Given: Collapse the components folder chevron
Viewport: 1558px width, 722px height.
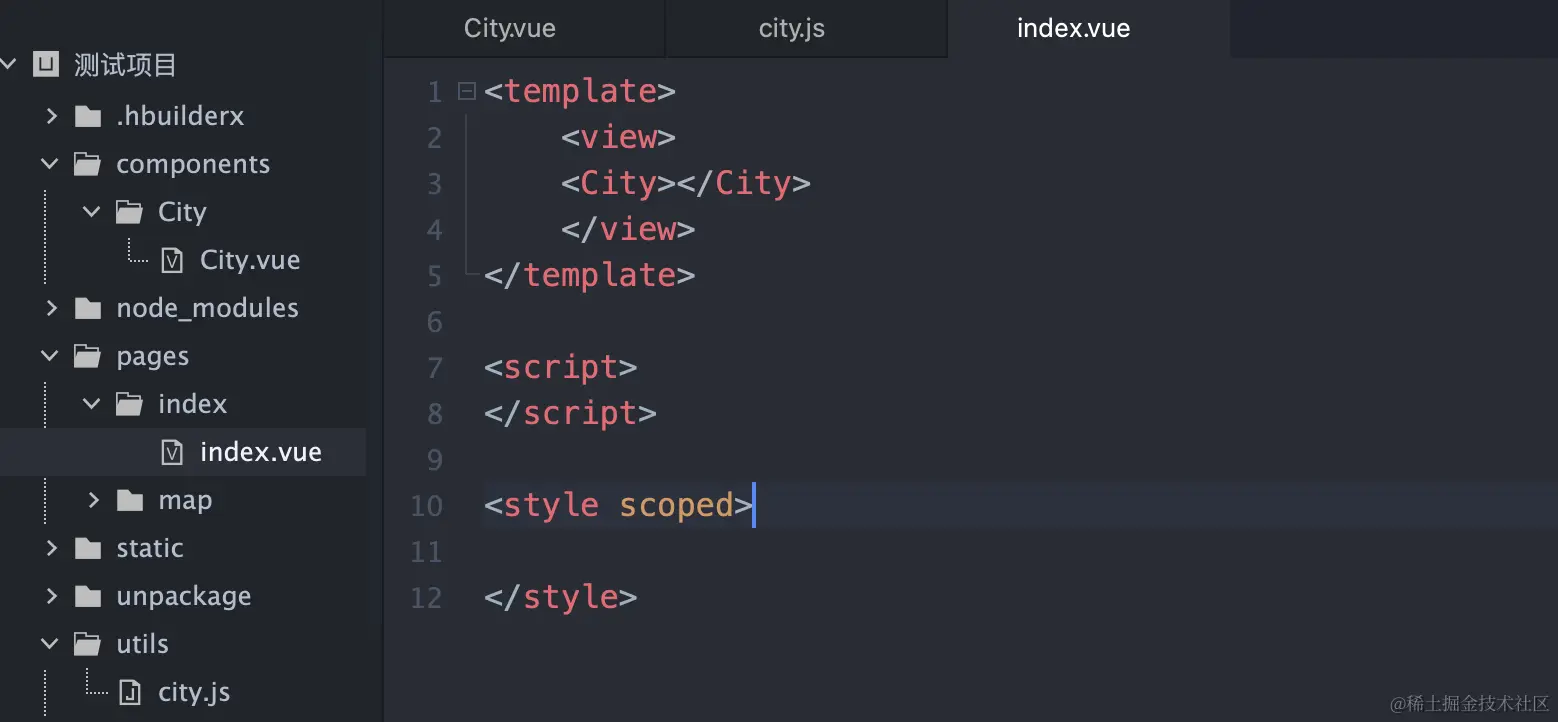Looking at the screenshot, I should tap(49, 163).
